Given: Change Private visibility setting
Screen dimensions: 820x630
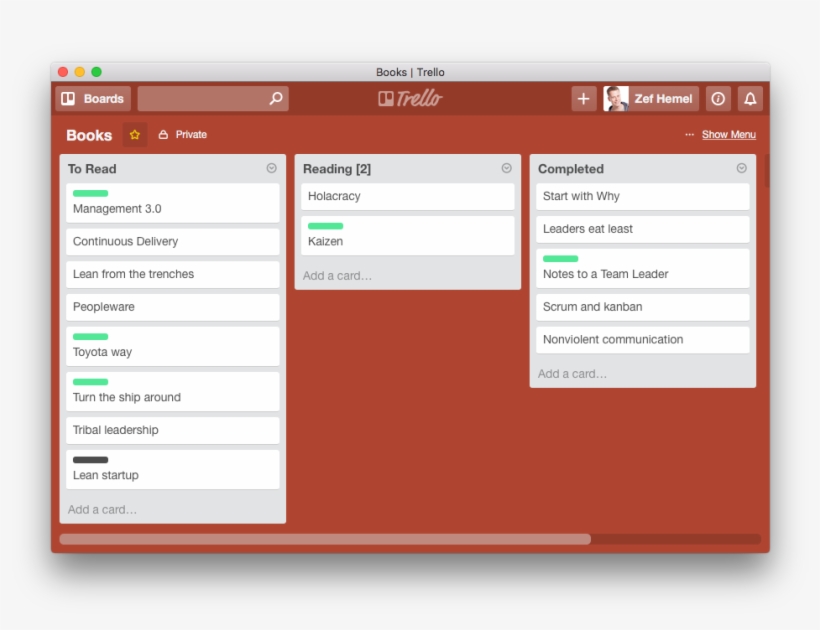Looking at the screenshot, I should pyautogui.click(x=183, y=135).
